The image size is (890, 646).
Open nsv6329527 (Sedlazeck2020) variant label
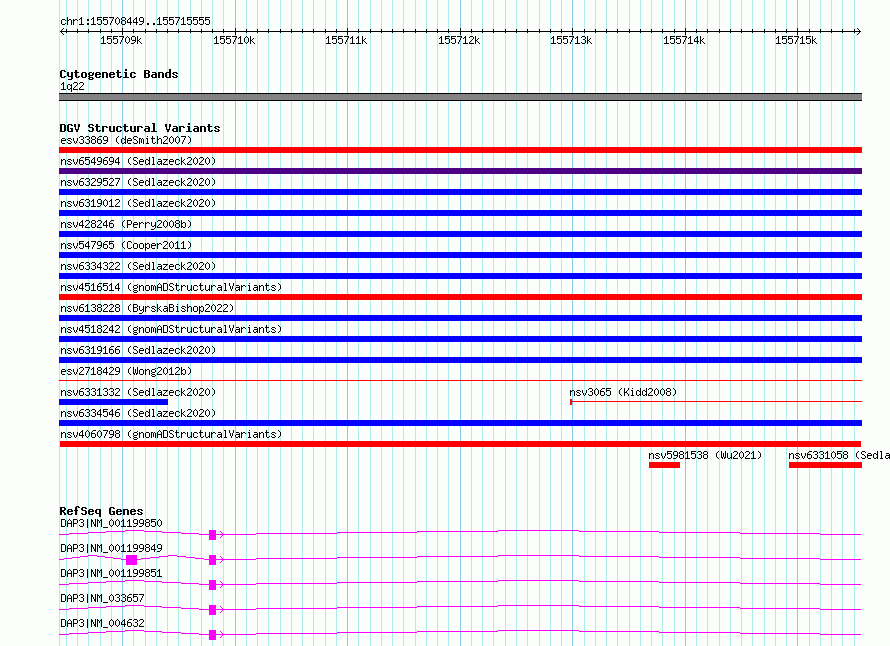tap(138, 182)
